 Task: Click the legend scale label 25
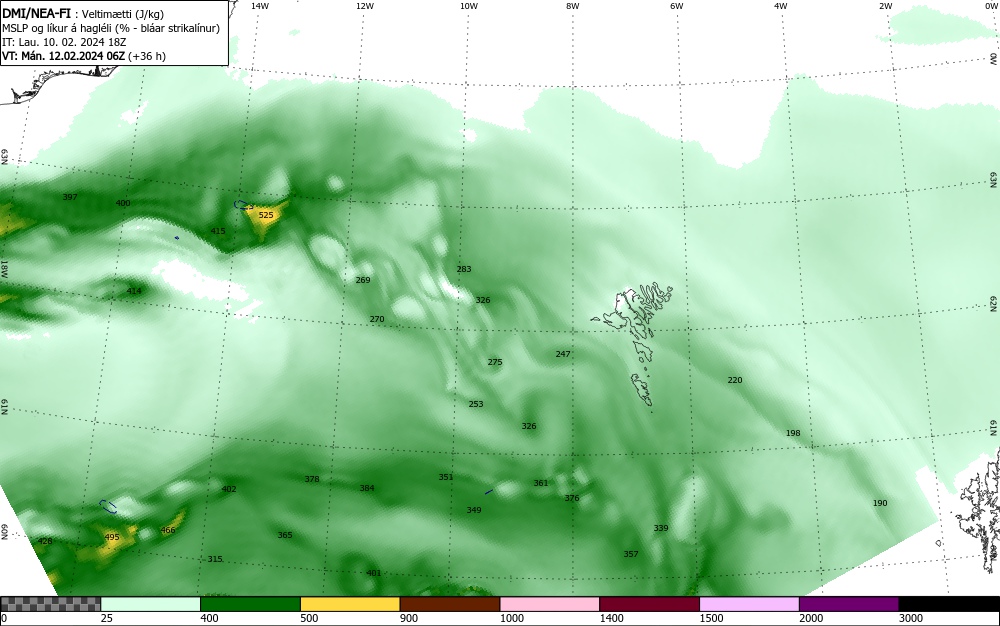pos(107,618)
